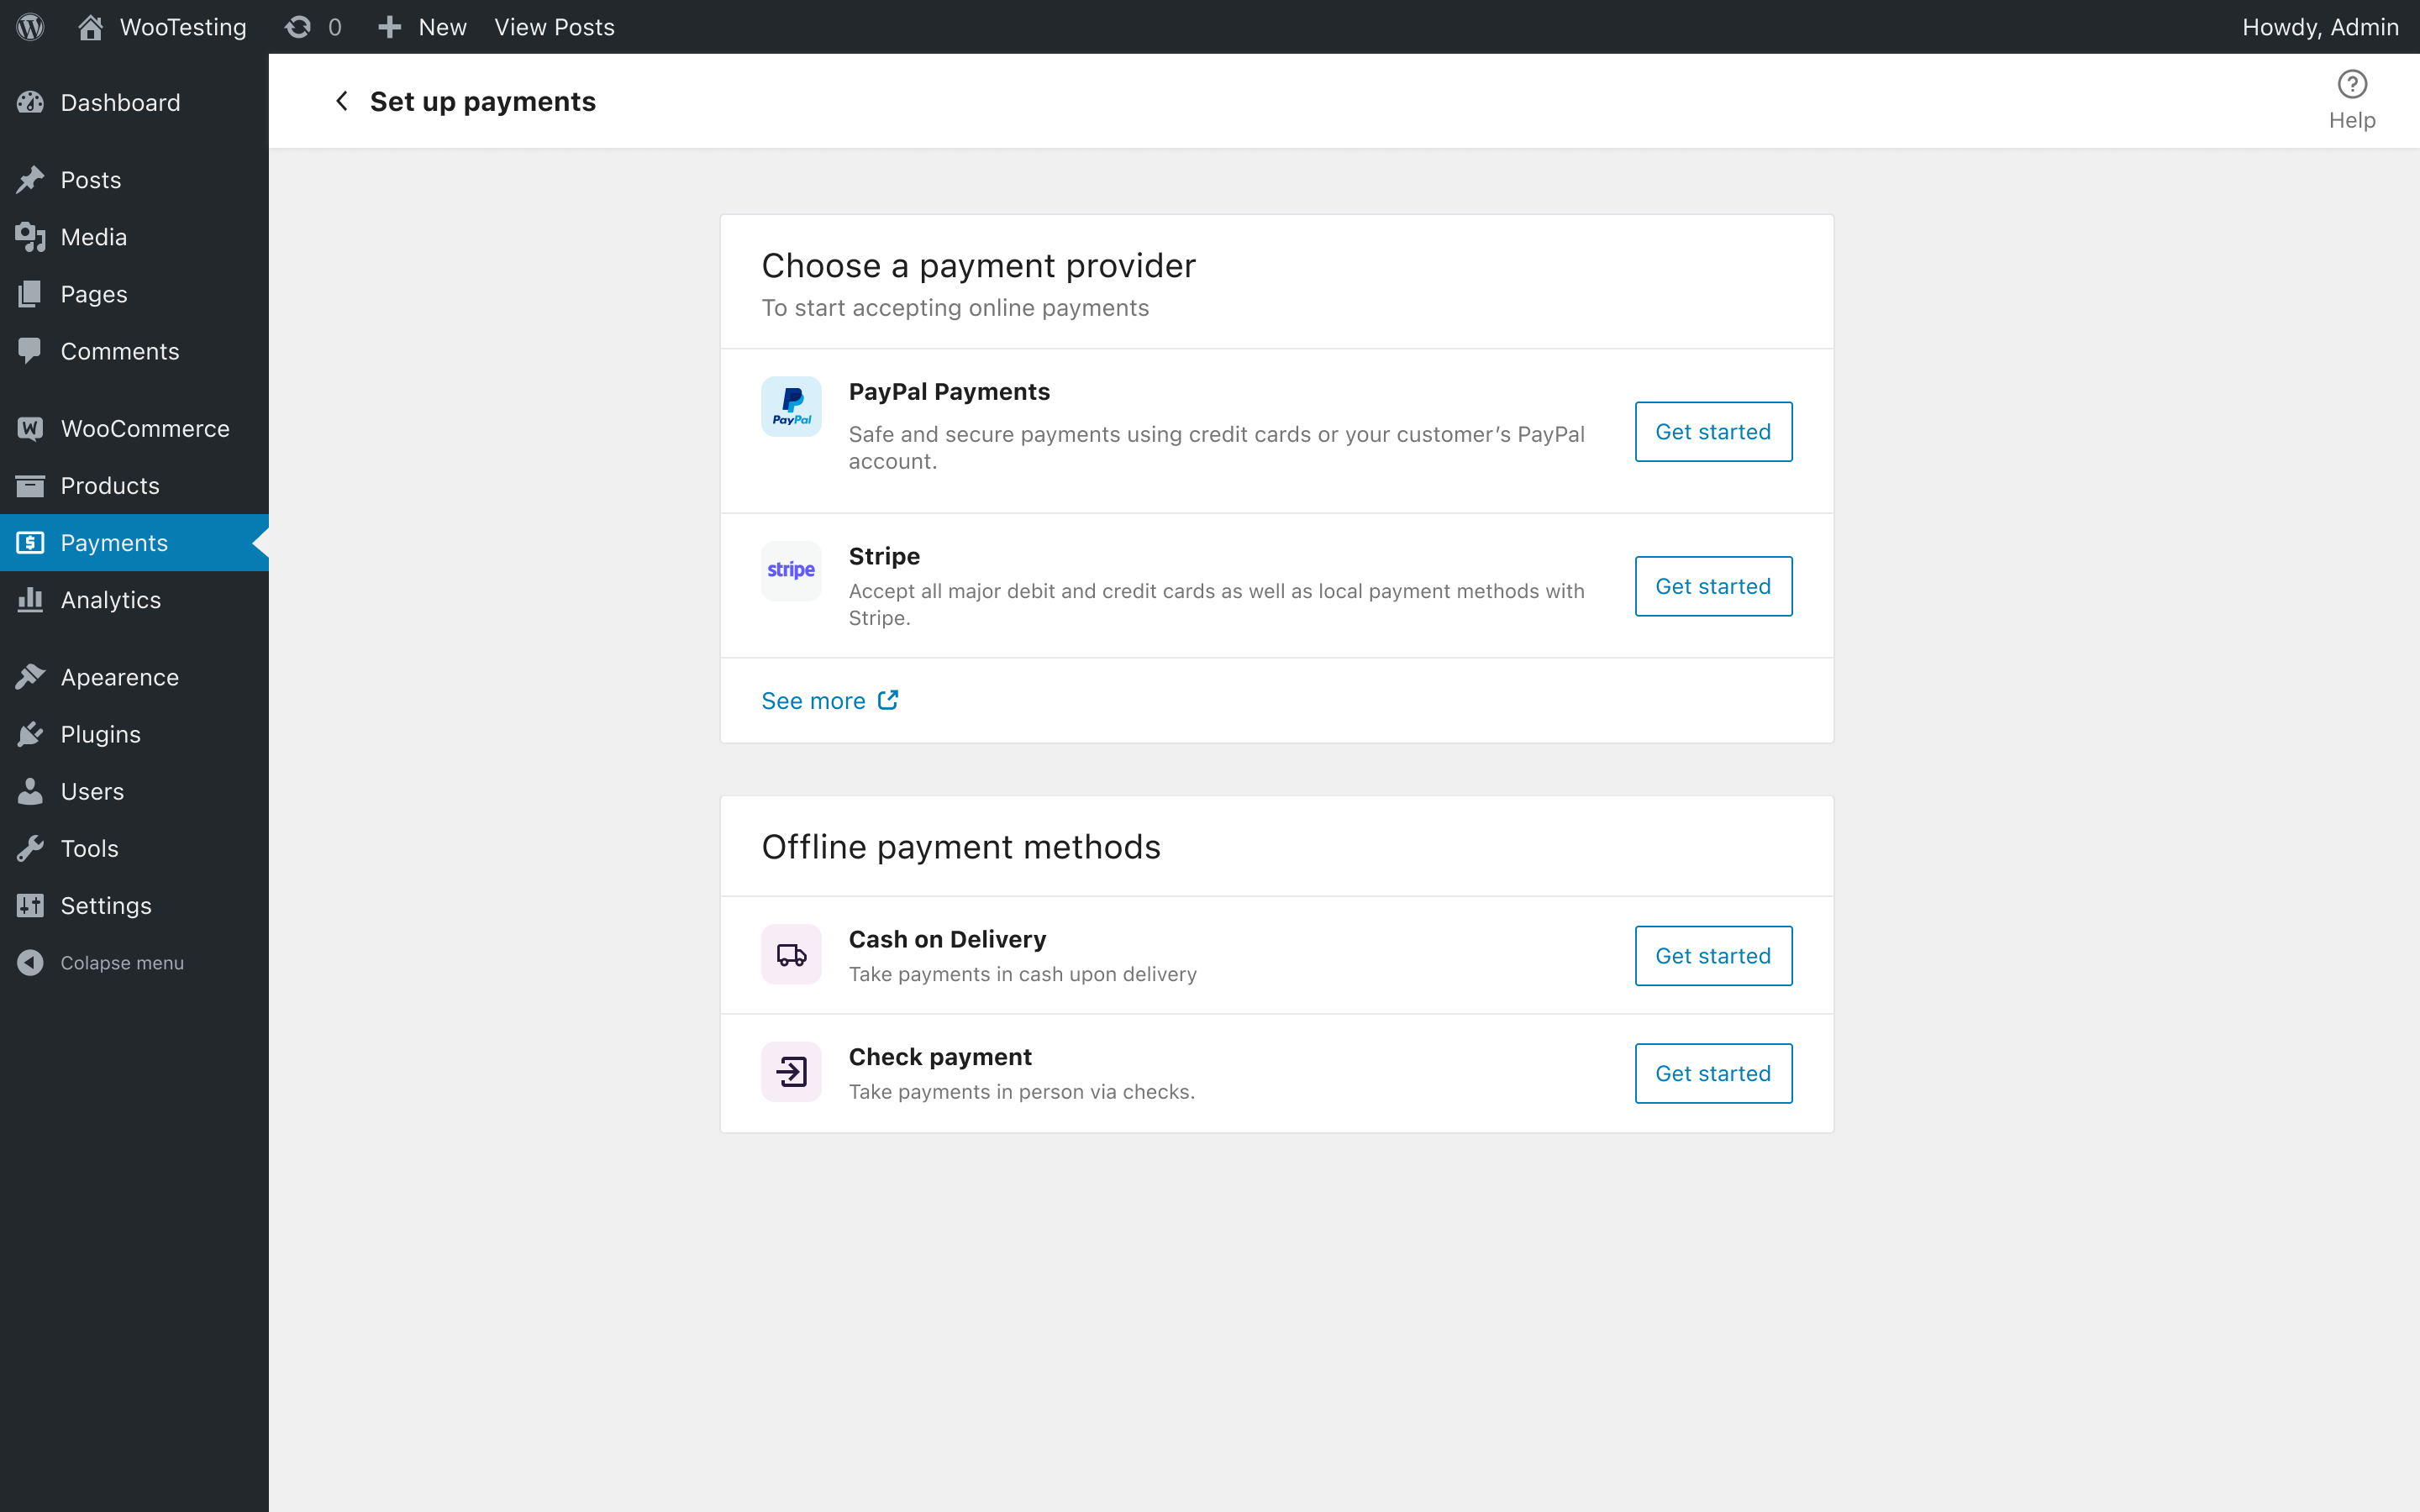Click the Cash on Delivery truck icon
2420x1512 pixels.
791,954
